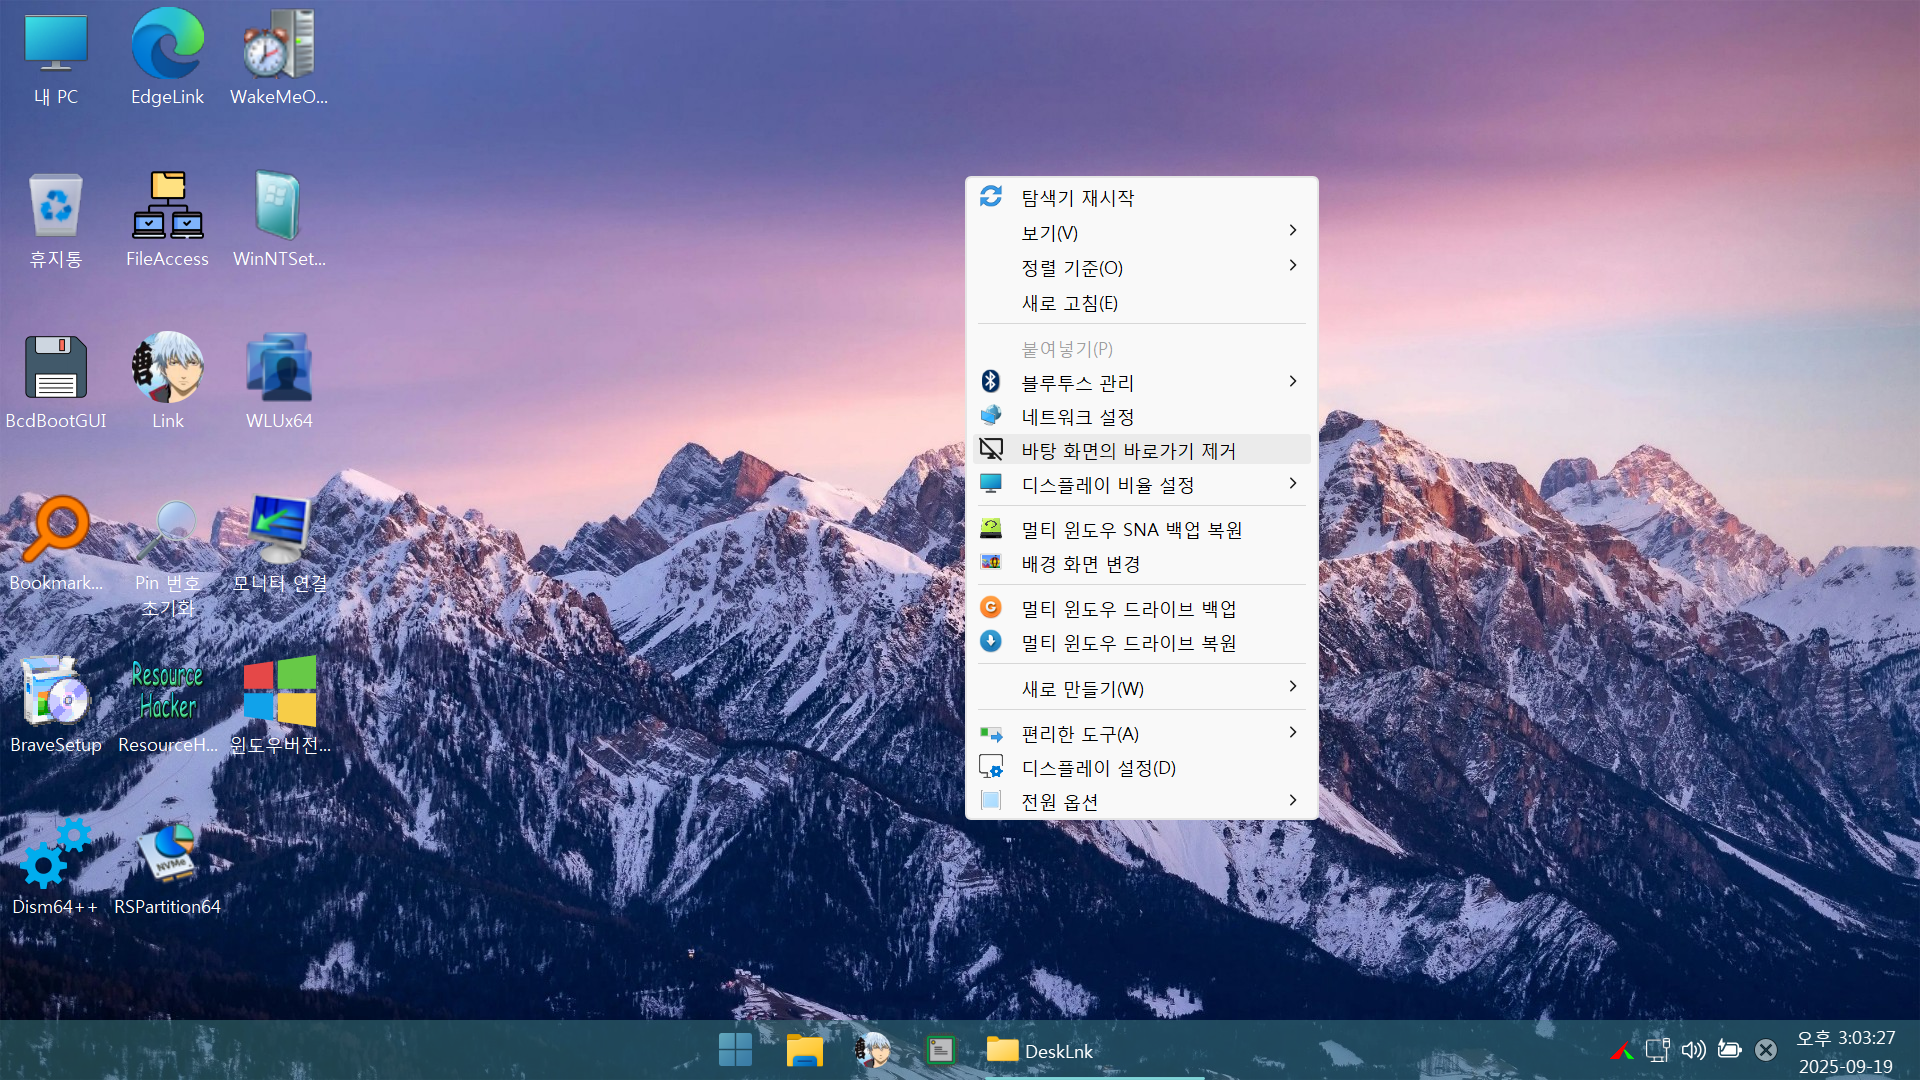
Task: Open the FileAccess network folder icon
Action: coord(167,207)
